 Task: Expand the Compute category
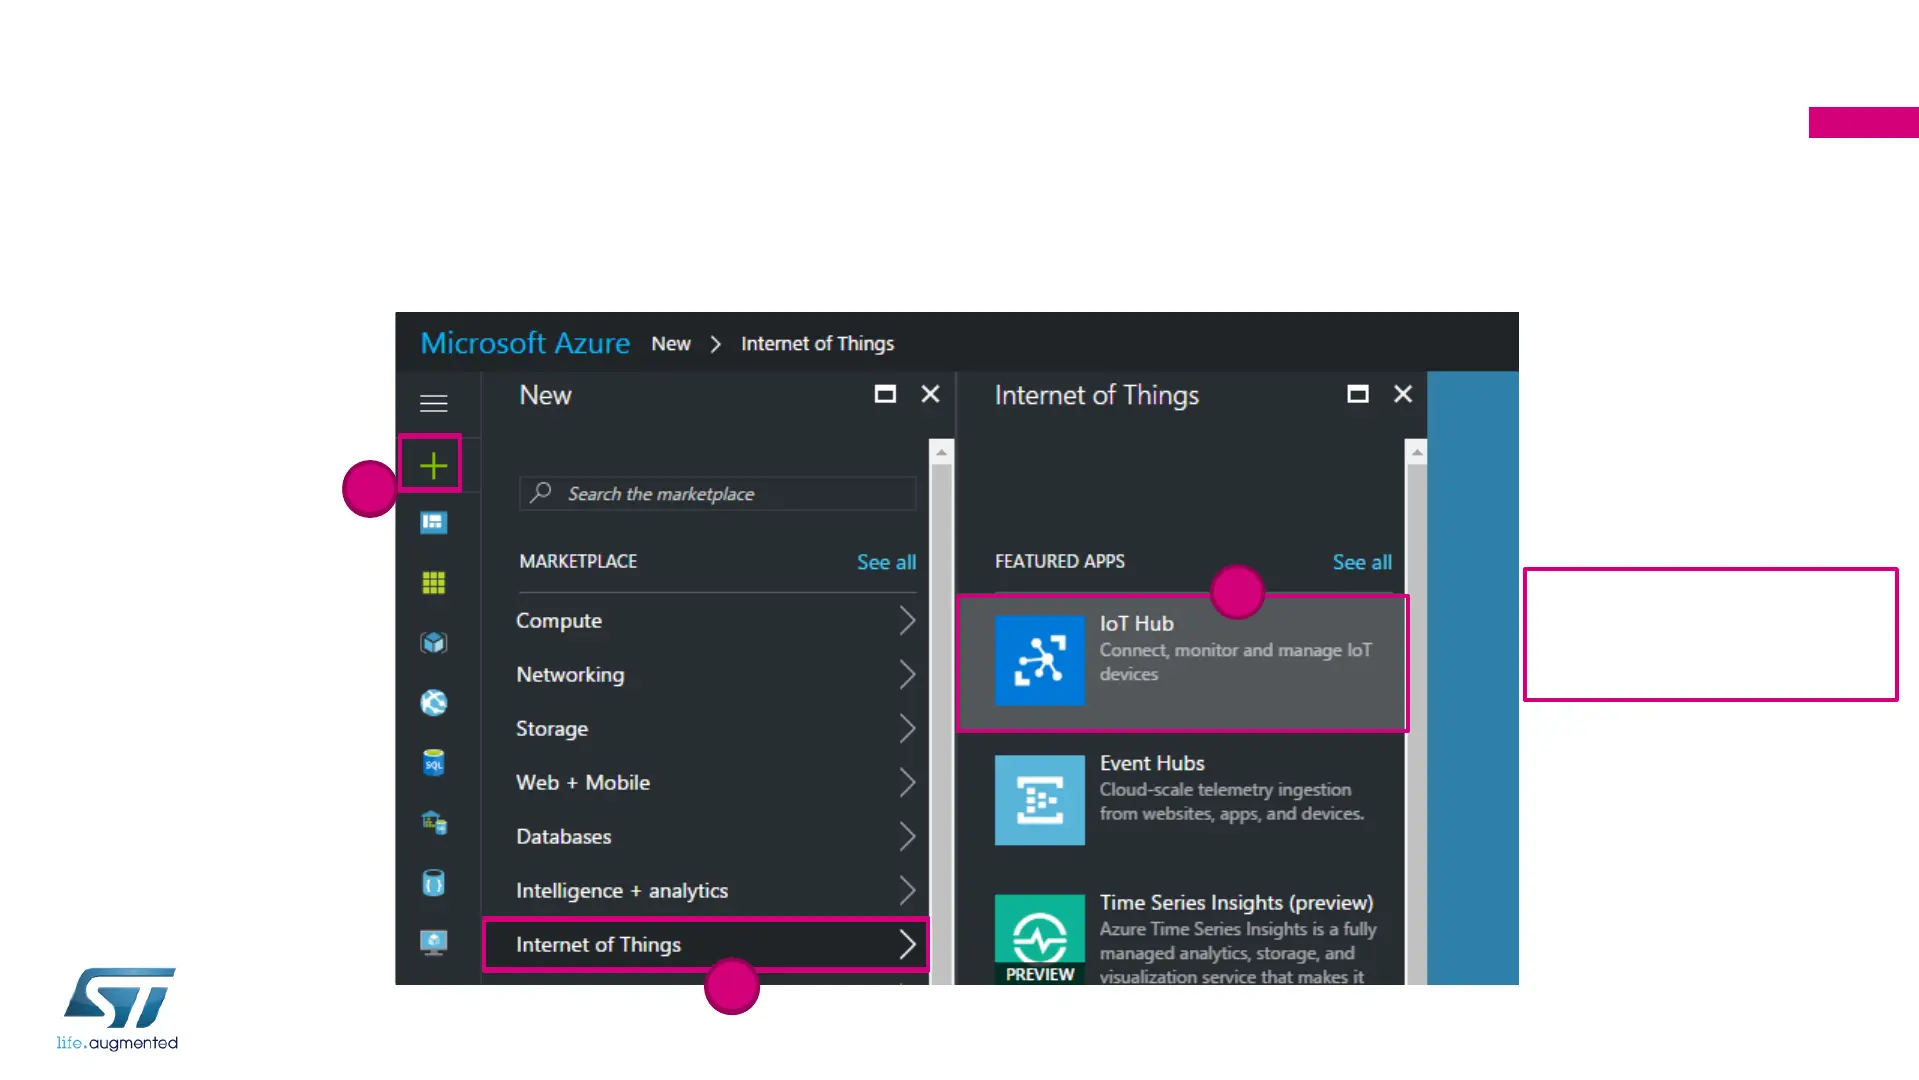coord(716,621)
